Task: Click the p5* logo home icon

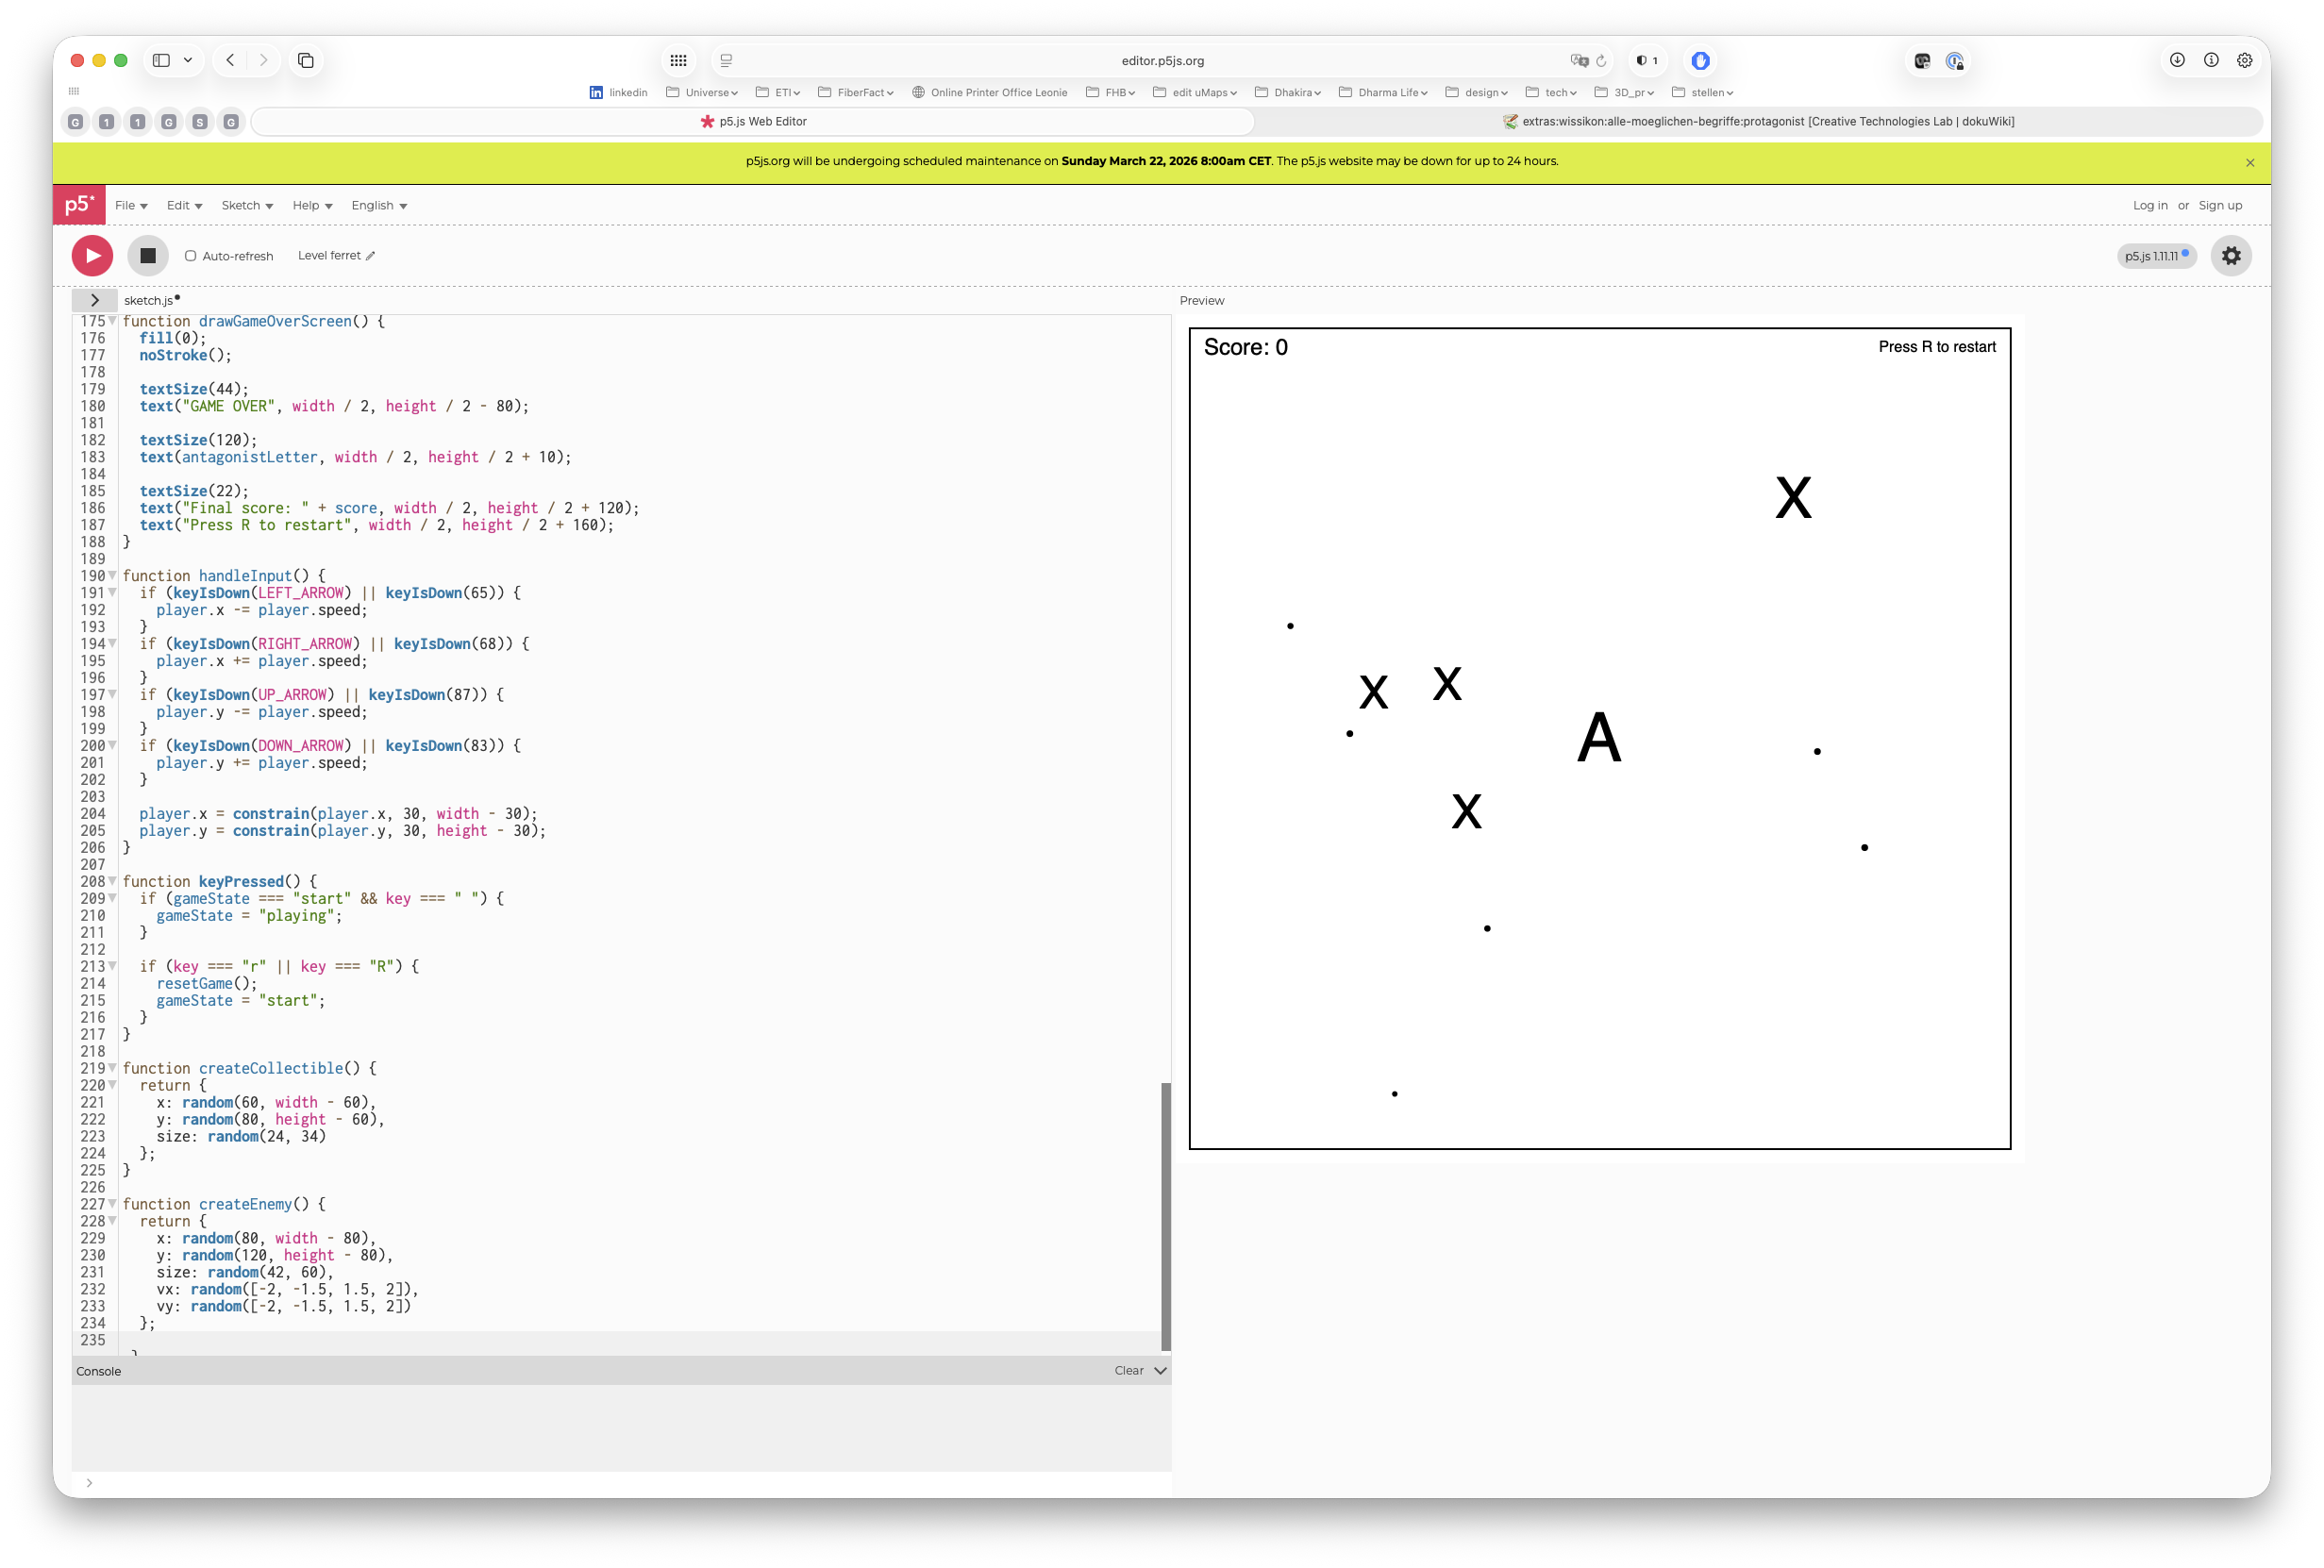Action: 79,205
